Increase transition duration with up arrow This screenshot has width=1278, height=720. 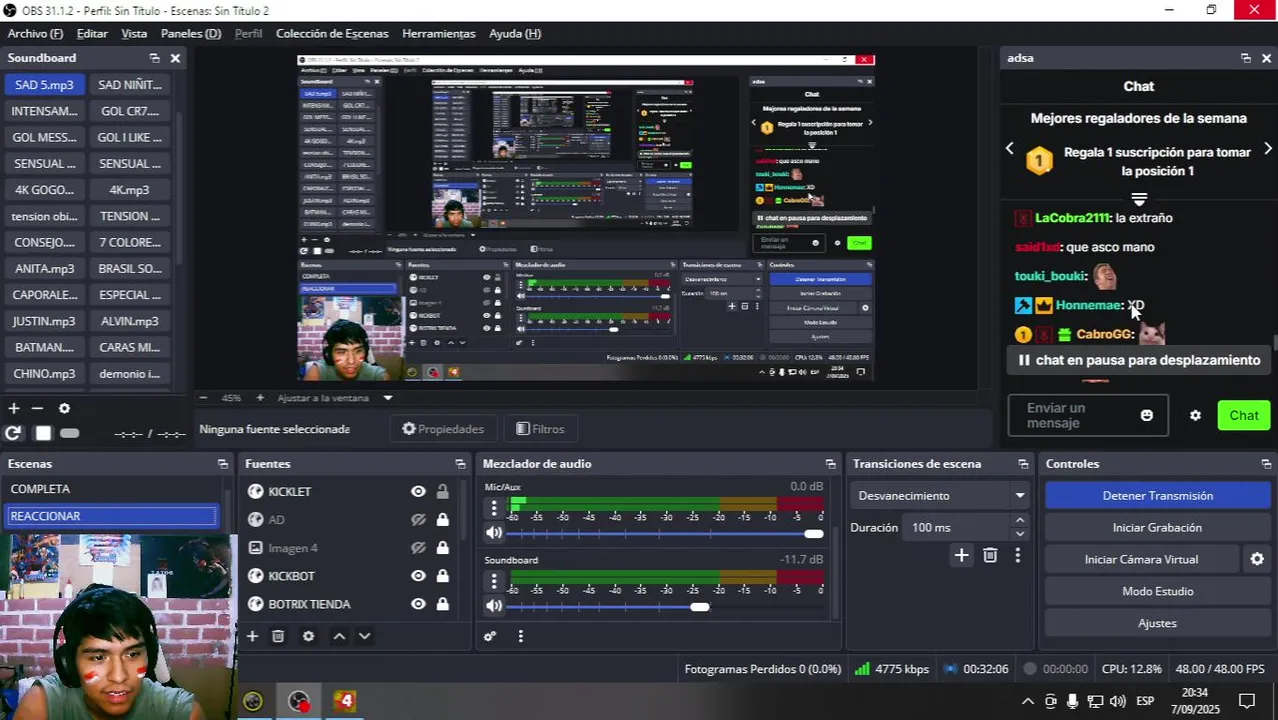coord(1020,520)
